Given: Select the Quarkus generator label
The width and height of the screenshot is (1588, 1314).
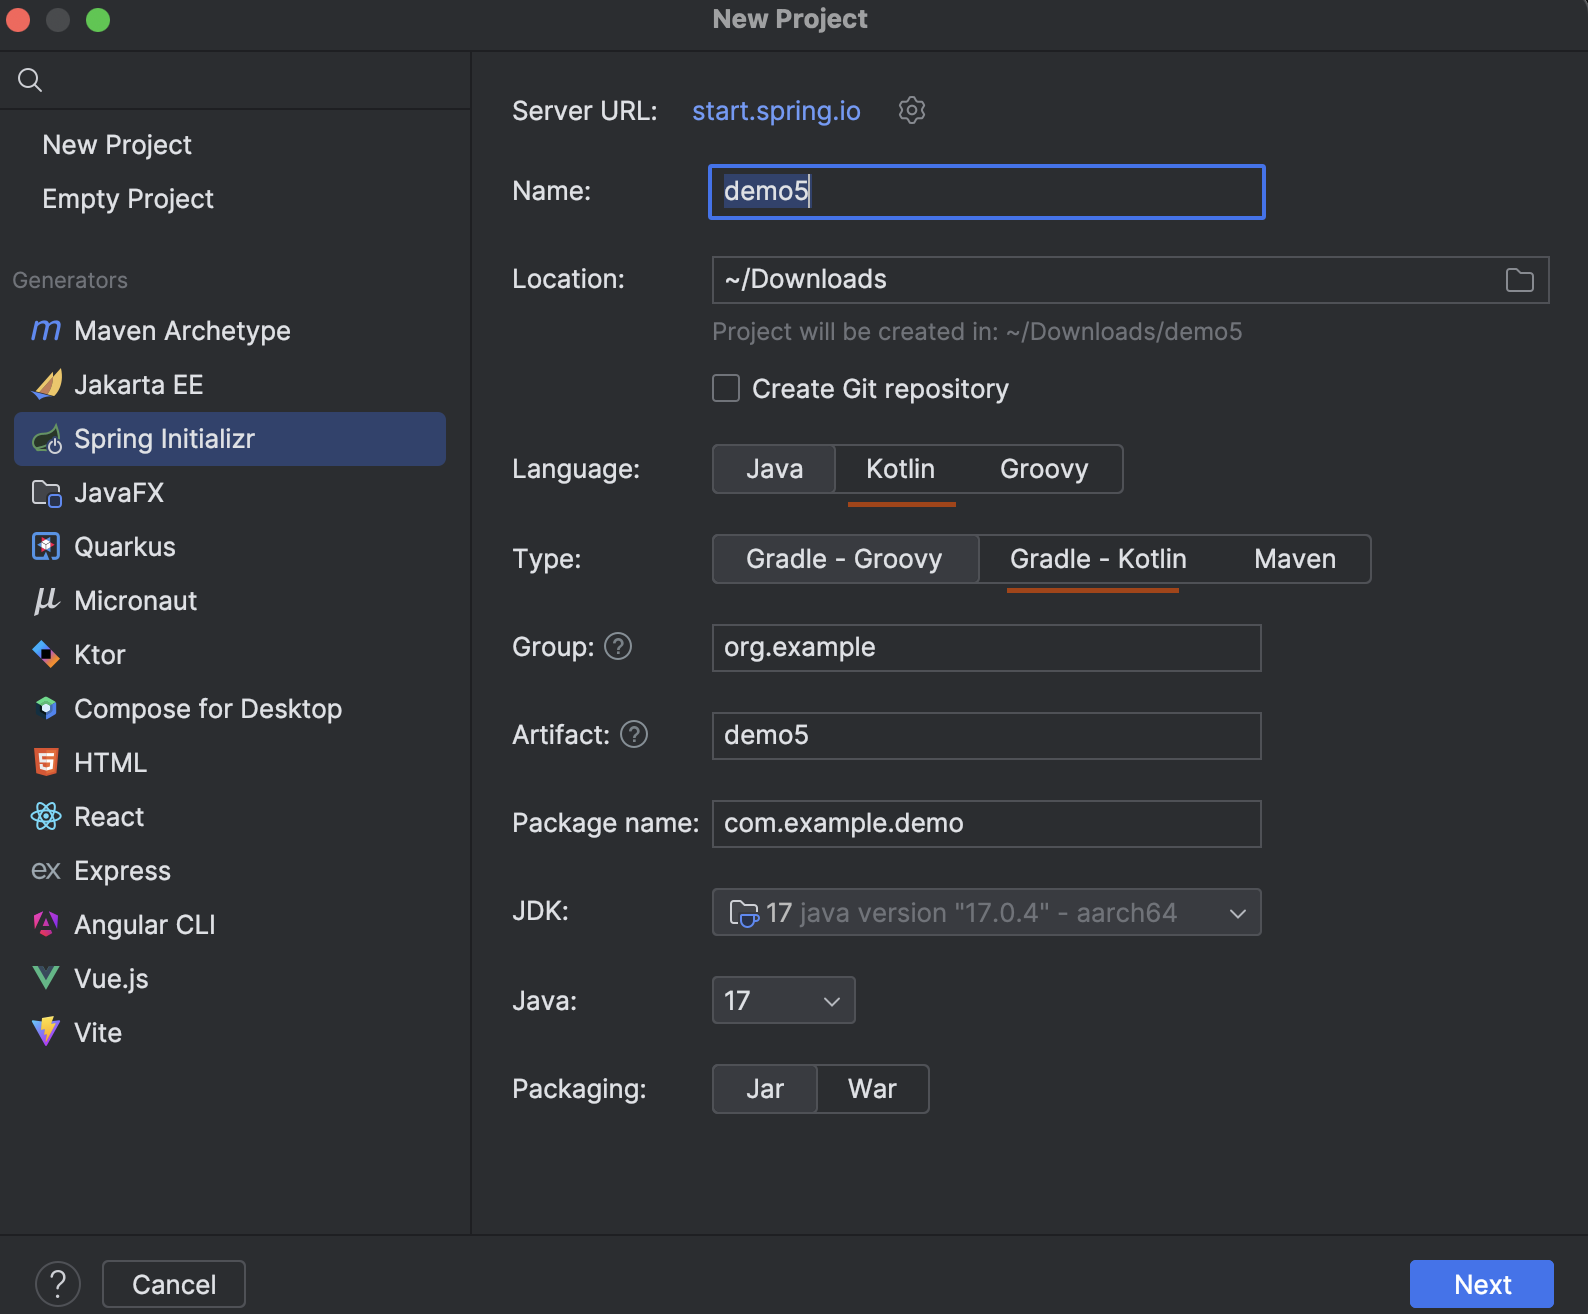Looking at the screenshot, I should click(125, 546).
